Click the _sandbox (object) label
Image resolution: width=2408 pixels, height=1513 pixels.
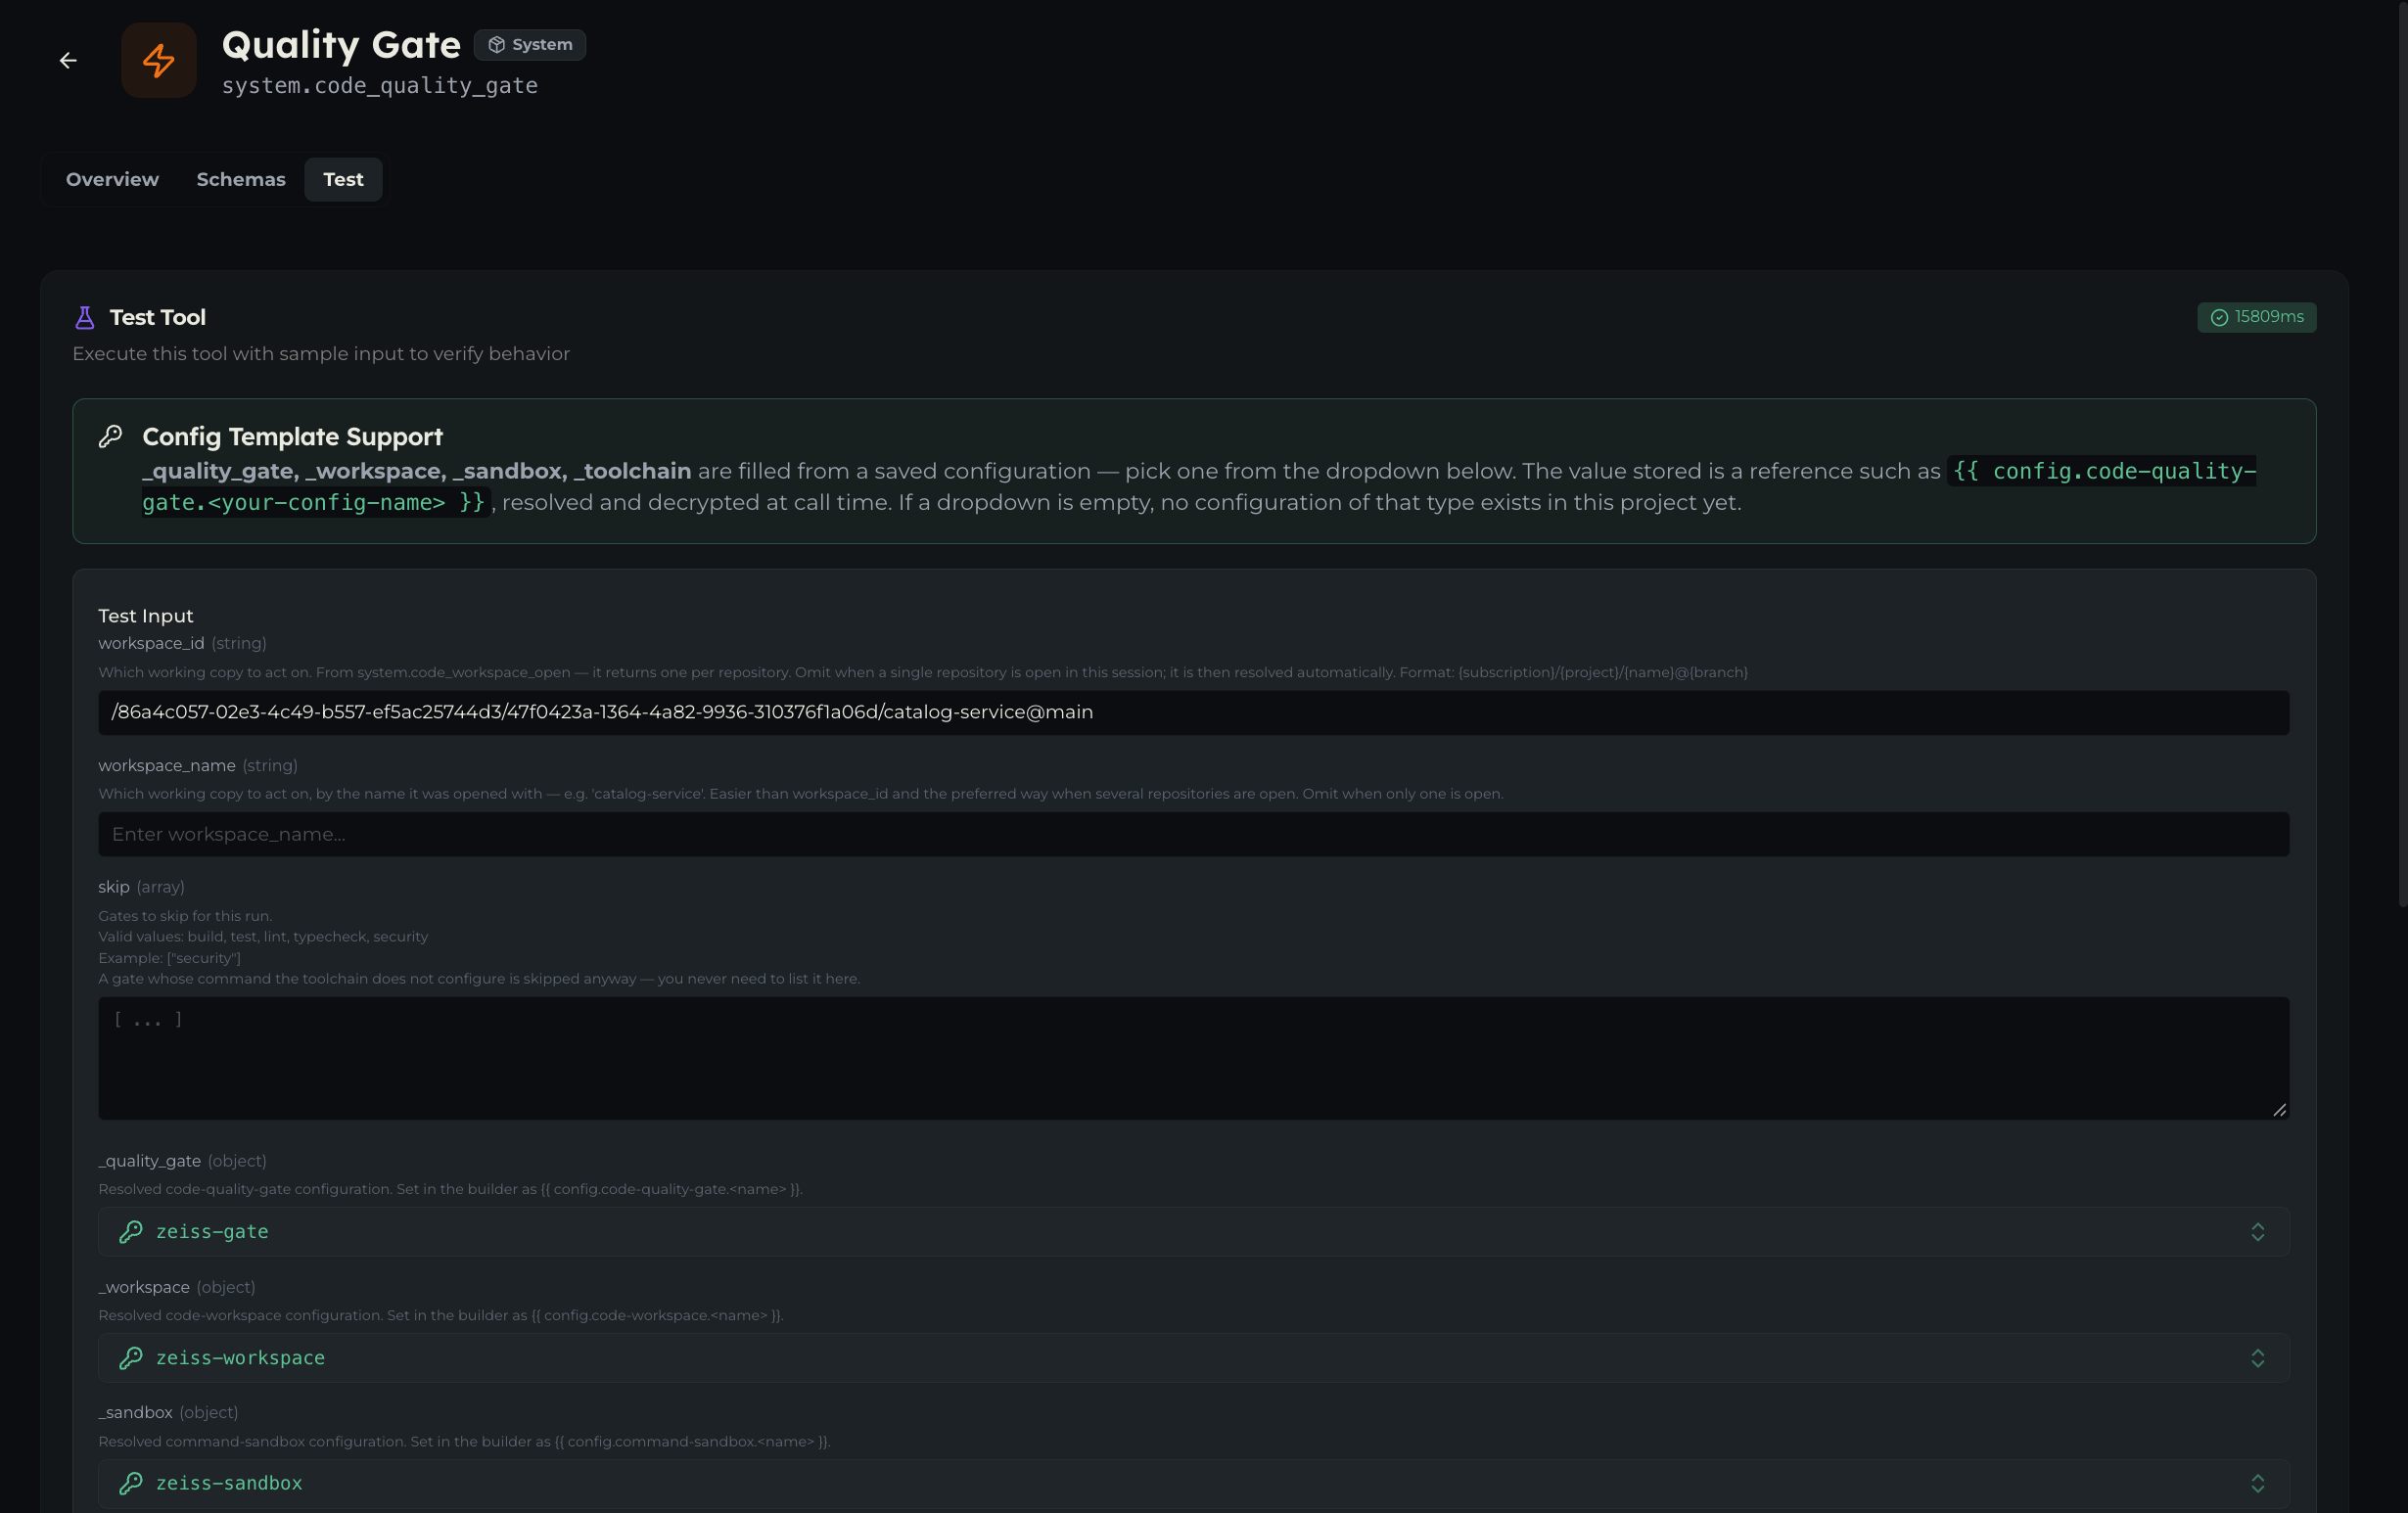pyautogui.click(x=168, y=1412)
